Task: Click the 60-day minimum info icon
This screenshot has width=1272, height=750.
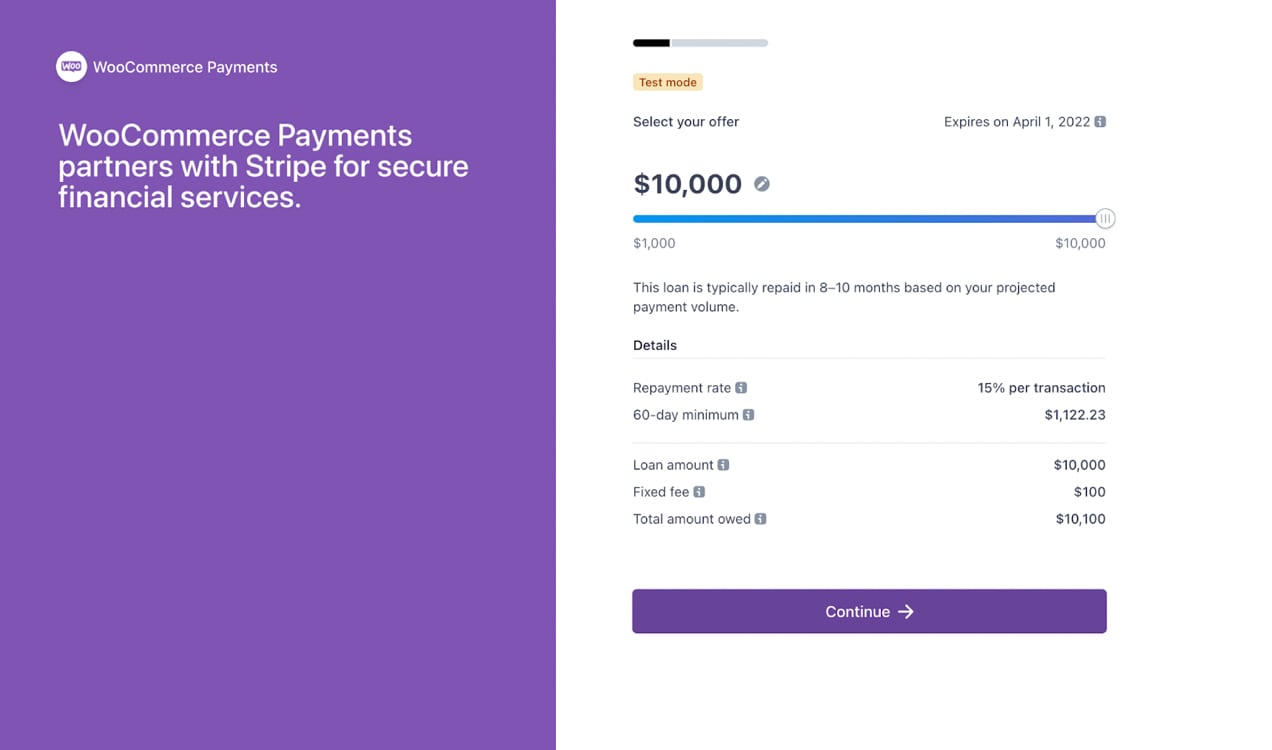Action: coord(749,414)
